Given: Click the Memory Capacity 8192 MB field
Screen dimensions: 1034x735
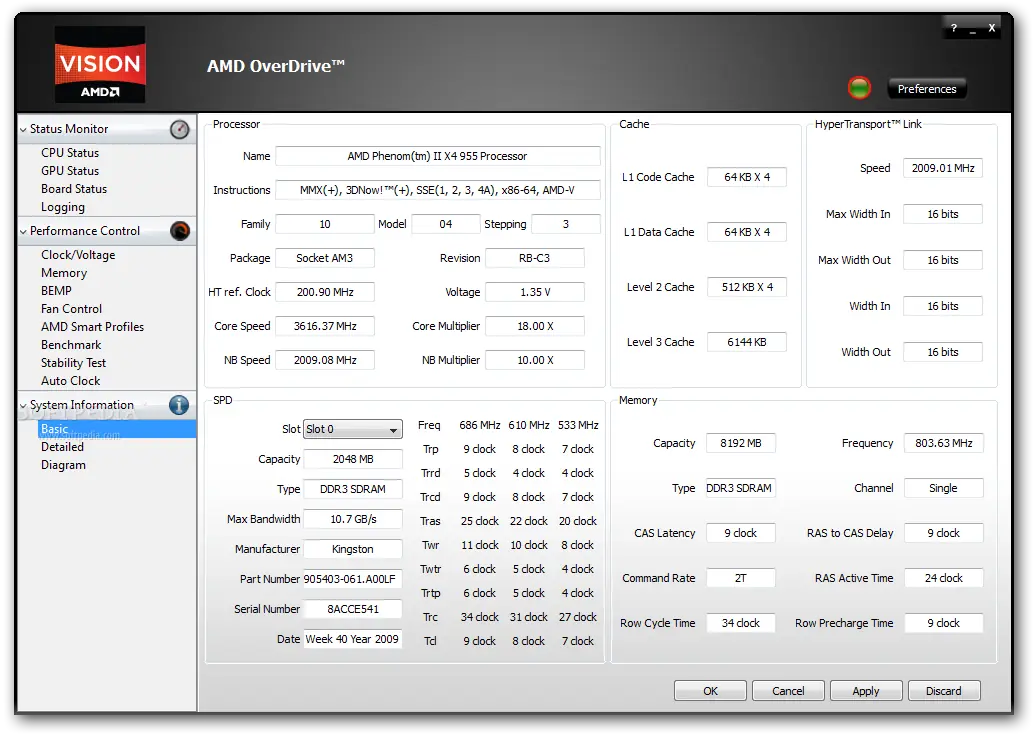Looking at the screenshot, I should pyautogui.click(x=741, y=443).
